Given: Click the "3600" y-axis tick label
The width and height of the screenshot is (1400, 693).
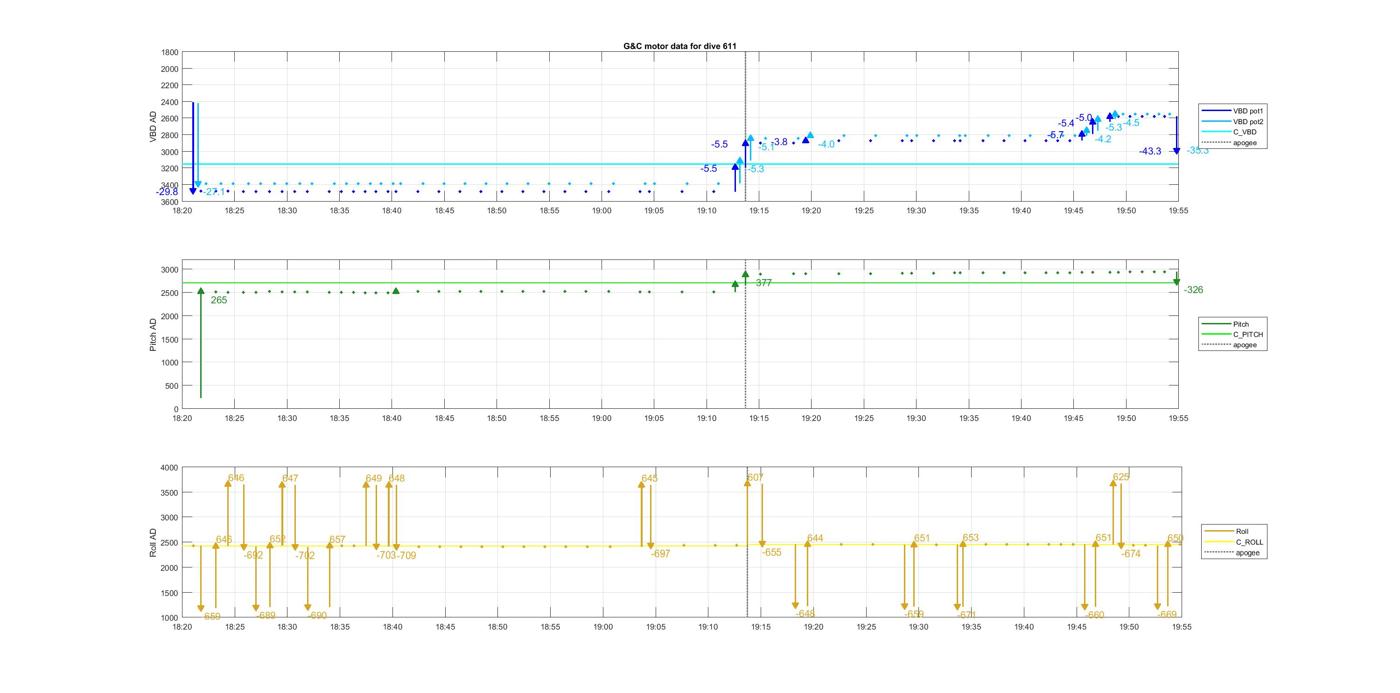Looking at the screenshot, I should 169,202.
